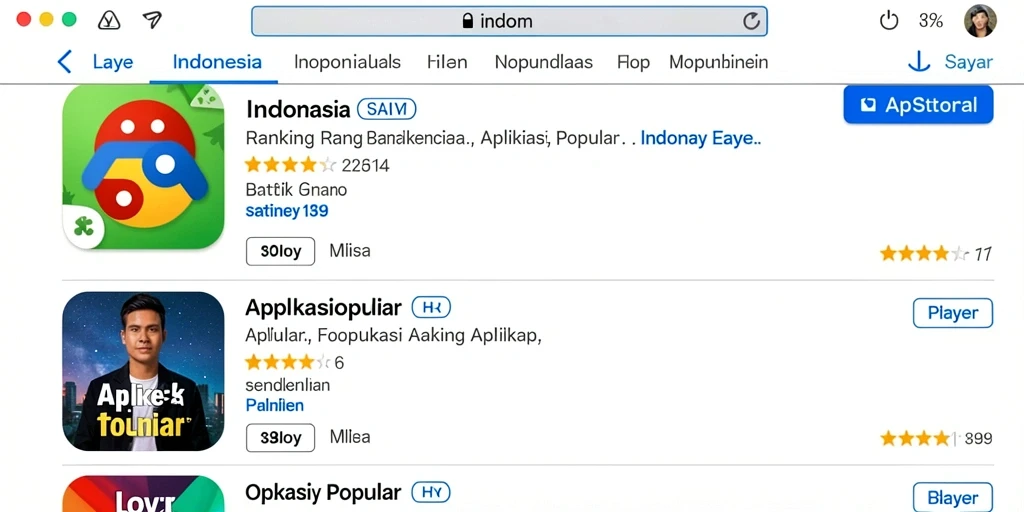Click the padlock icon in address bar
The height and width of the screenshot is (512, 1024).
click(x=468, y=22)
